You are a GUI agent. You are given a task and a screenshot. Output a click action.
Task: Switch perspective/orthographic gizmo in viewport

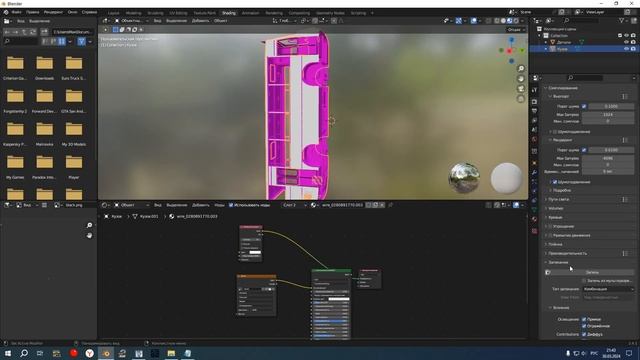(x=521, y=99)
